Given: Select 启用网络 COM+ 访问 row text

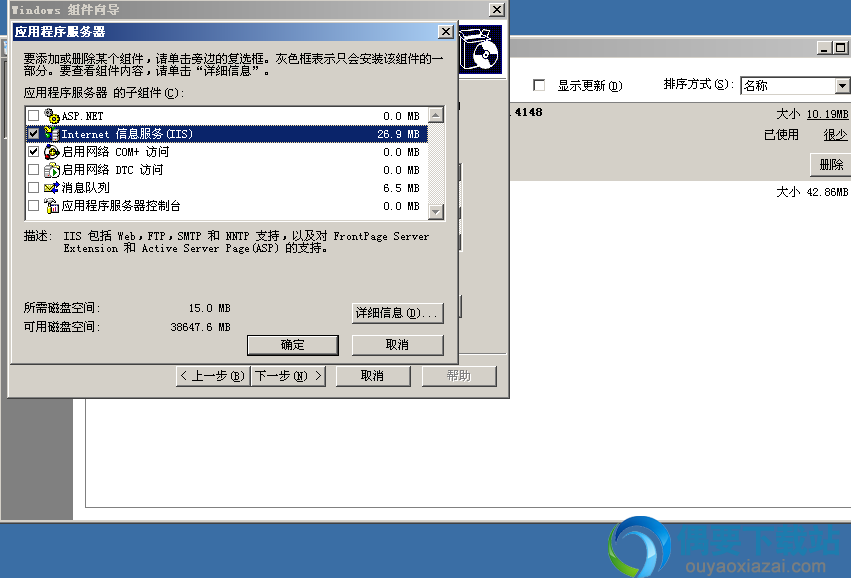Looking at the screenshot, I should pyautogui.click(x=115, y=152).
